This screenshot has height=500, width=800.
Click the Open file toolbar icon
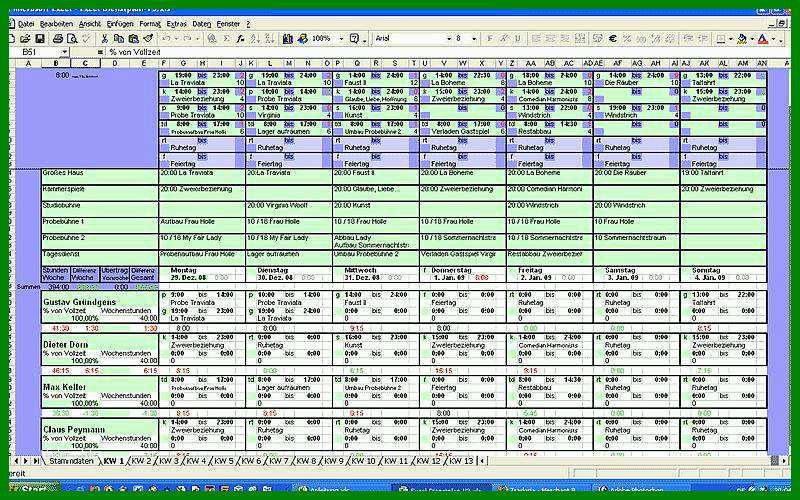pos(26,39)
